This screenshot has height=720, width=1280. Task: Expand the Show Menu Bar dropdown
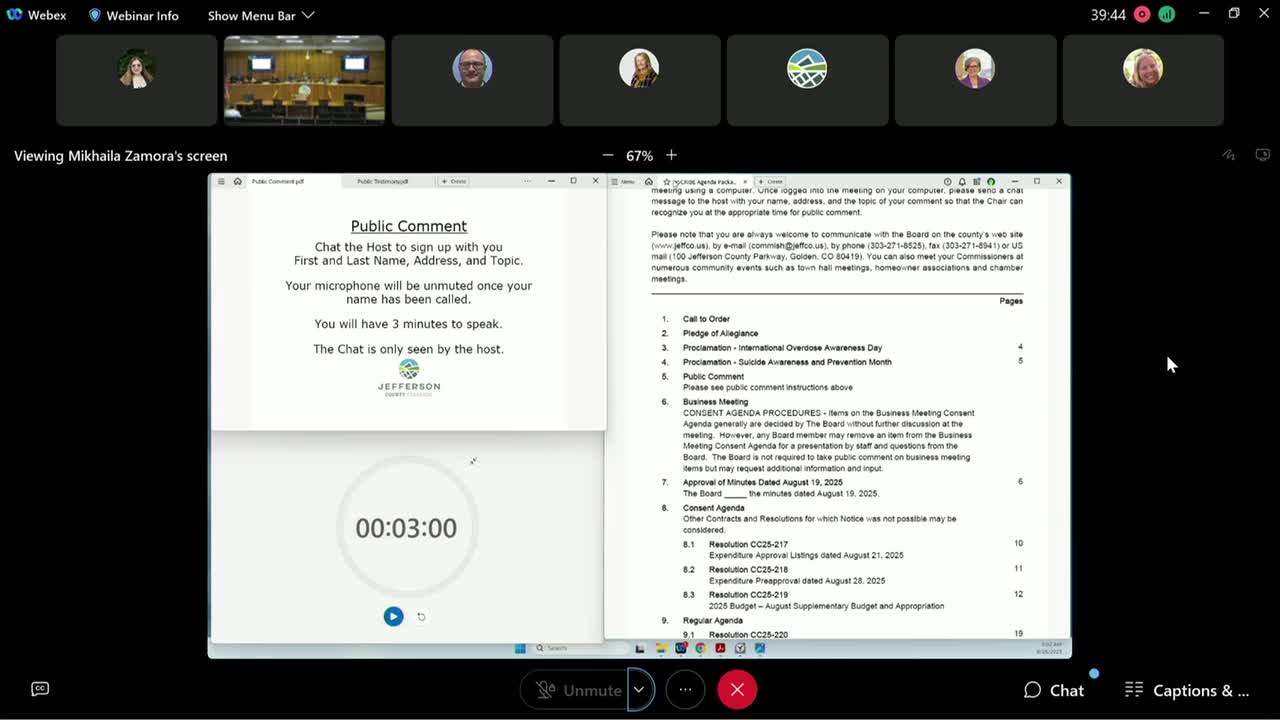click(x=261, y=15)
